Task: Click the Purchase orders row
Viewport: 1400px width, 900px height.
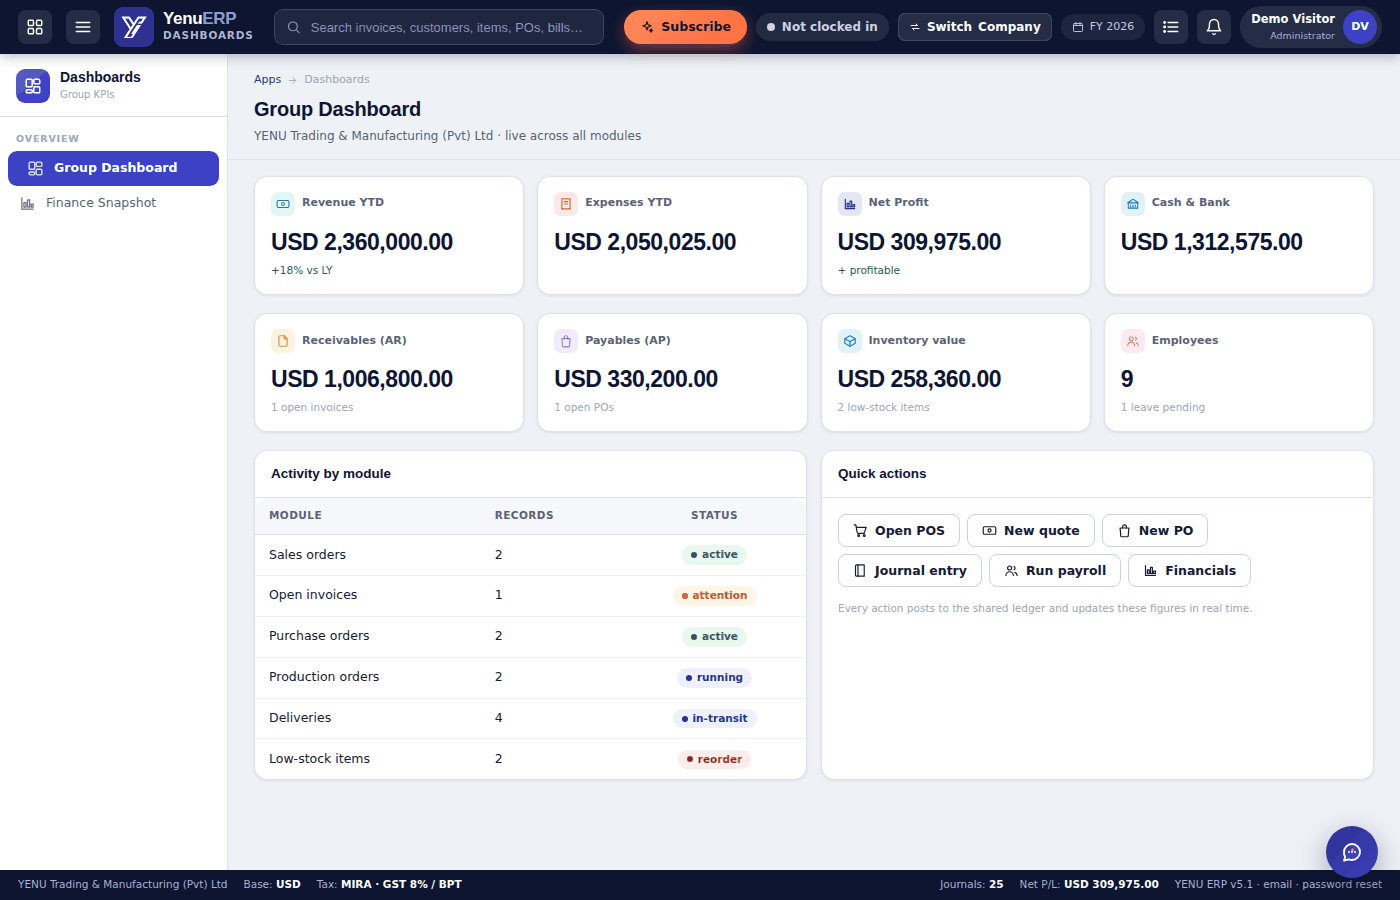Action: click(x=530, y=637)
